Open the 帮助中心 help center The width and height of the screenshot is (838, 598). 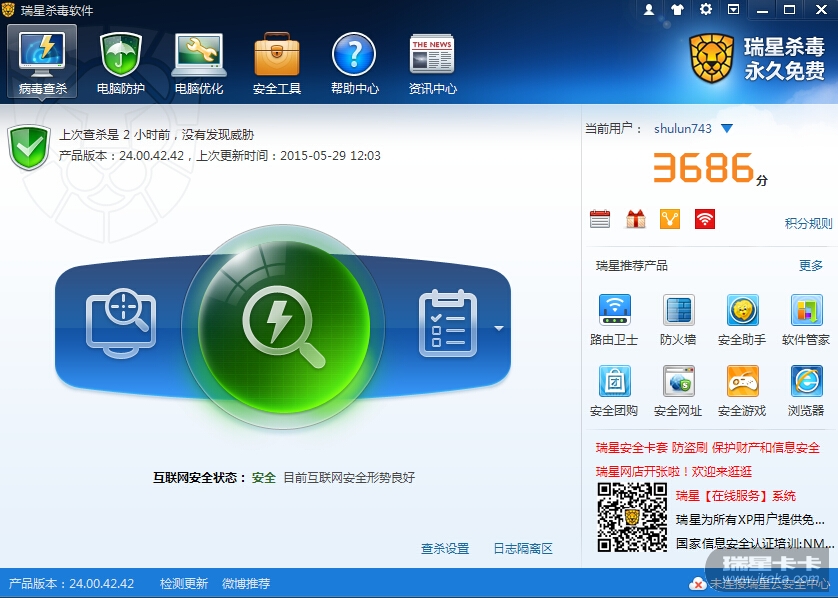click(x=354, y=63)
